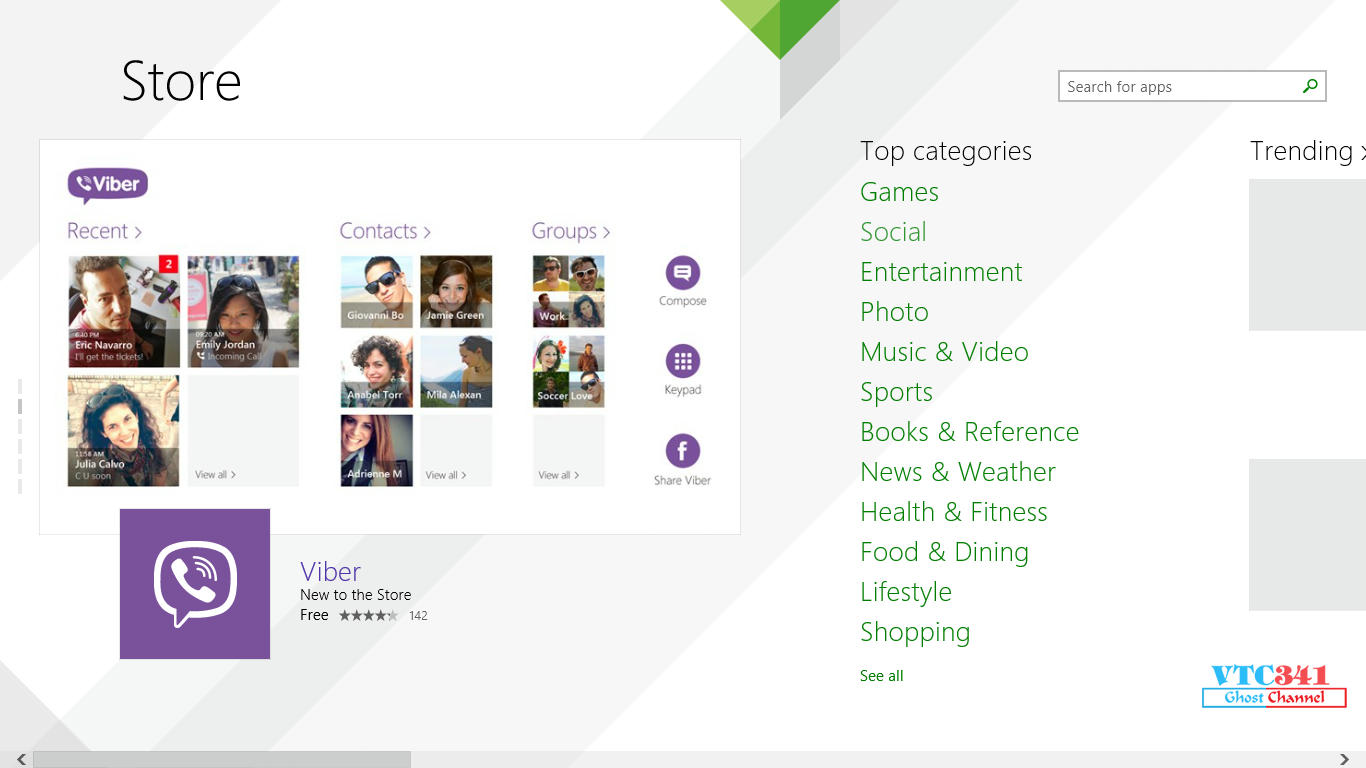Click the Compose icon in Viber preview
The height and width of the screenshot is (768, 1366).
(683, 273)
